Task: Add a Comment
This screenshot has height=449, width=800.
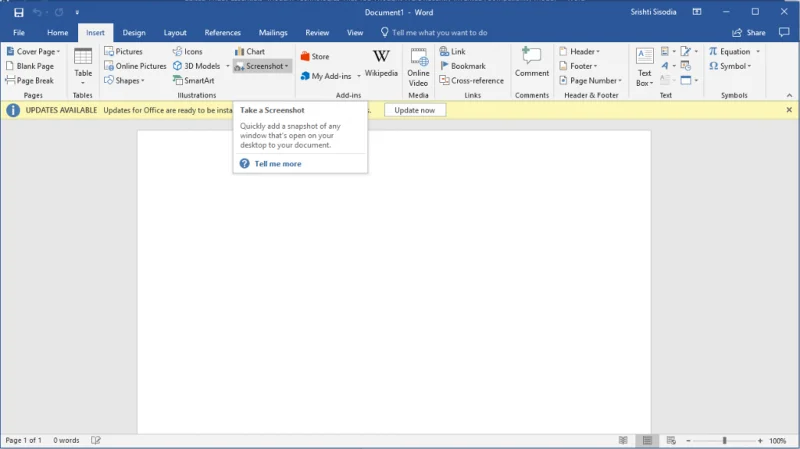Action: pyautogui.click(x=532, y=62)
